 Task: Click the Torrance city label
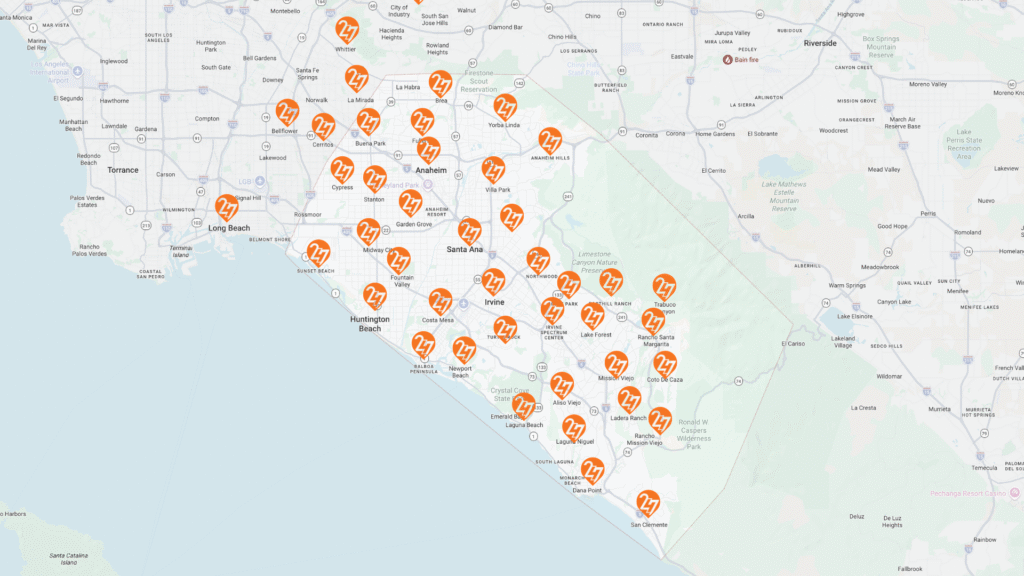point(123,170)
